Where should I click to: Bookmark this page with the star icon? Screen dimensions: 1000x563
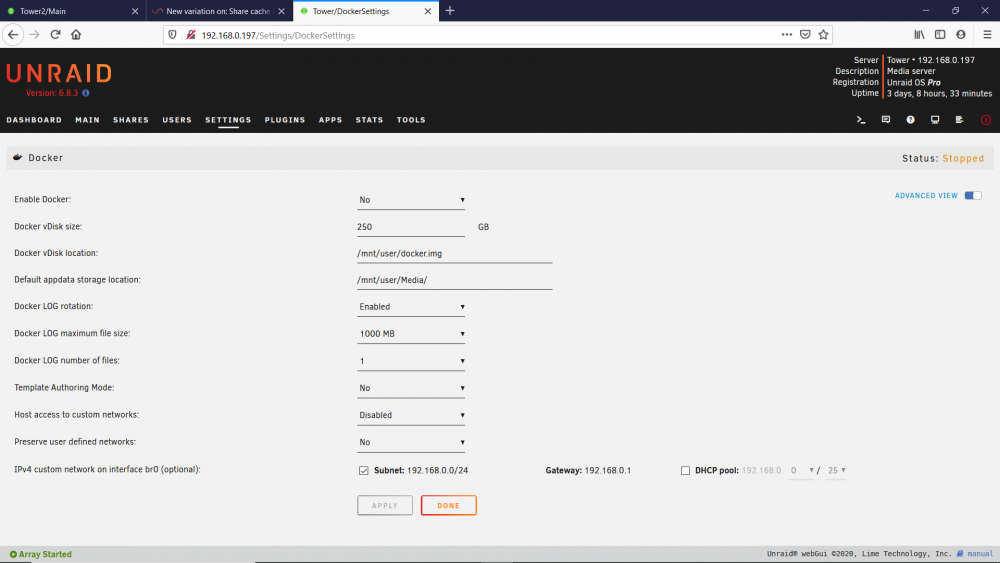(823, 34)
